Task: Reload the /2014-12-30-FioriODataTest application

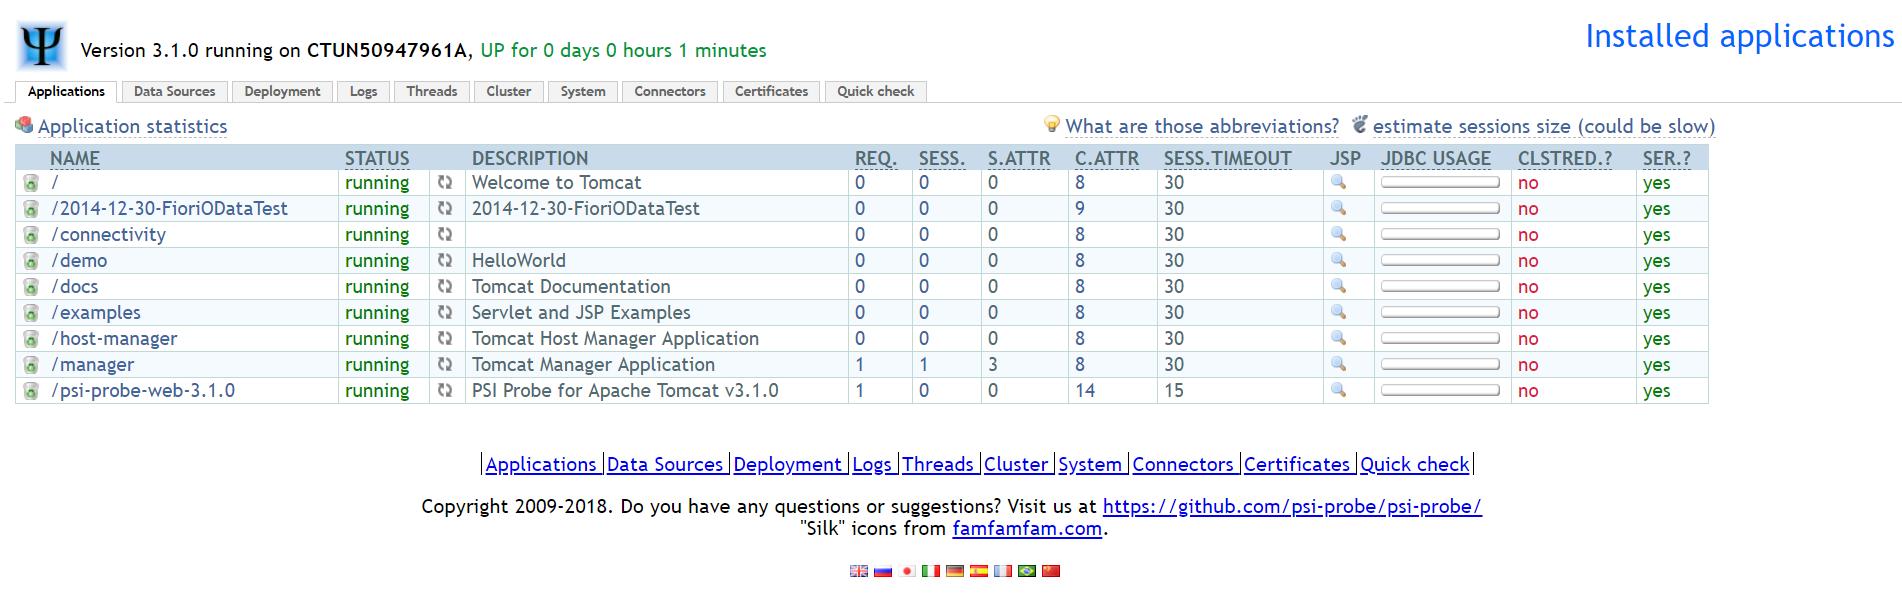Action: (x=445, y=208)
